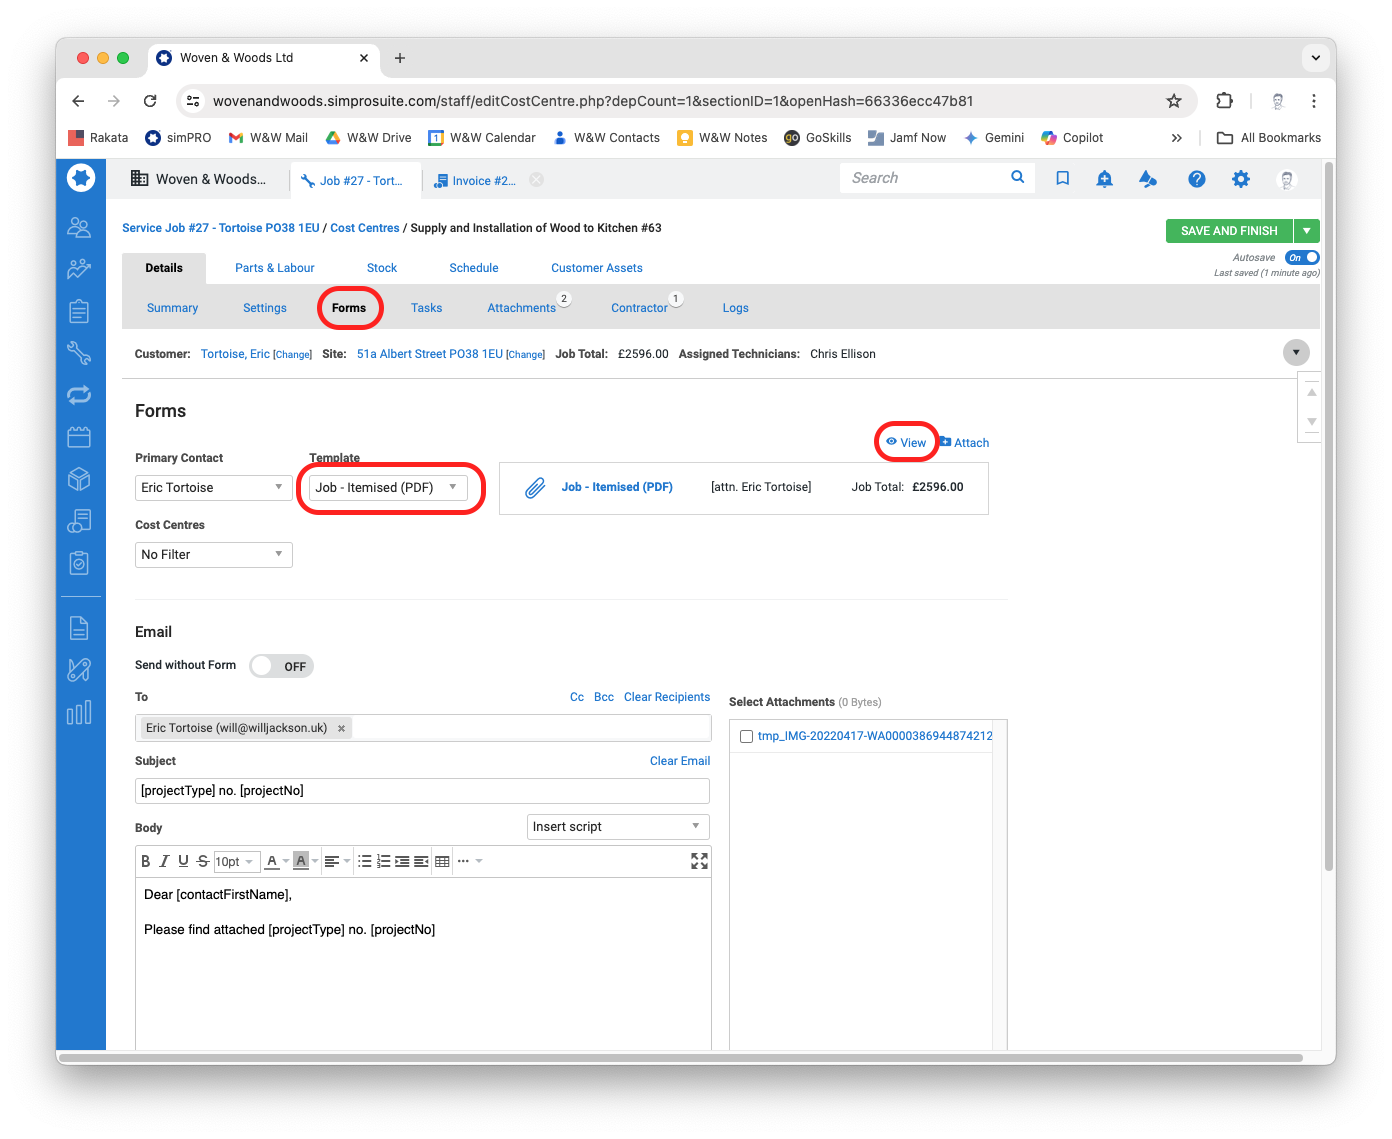Switch to the Parts & Labour tab

pos(274,268)
